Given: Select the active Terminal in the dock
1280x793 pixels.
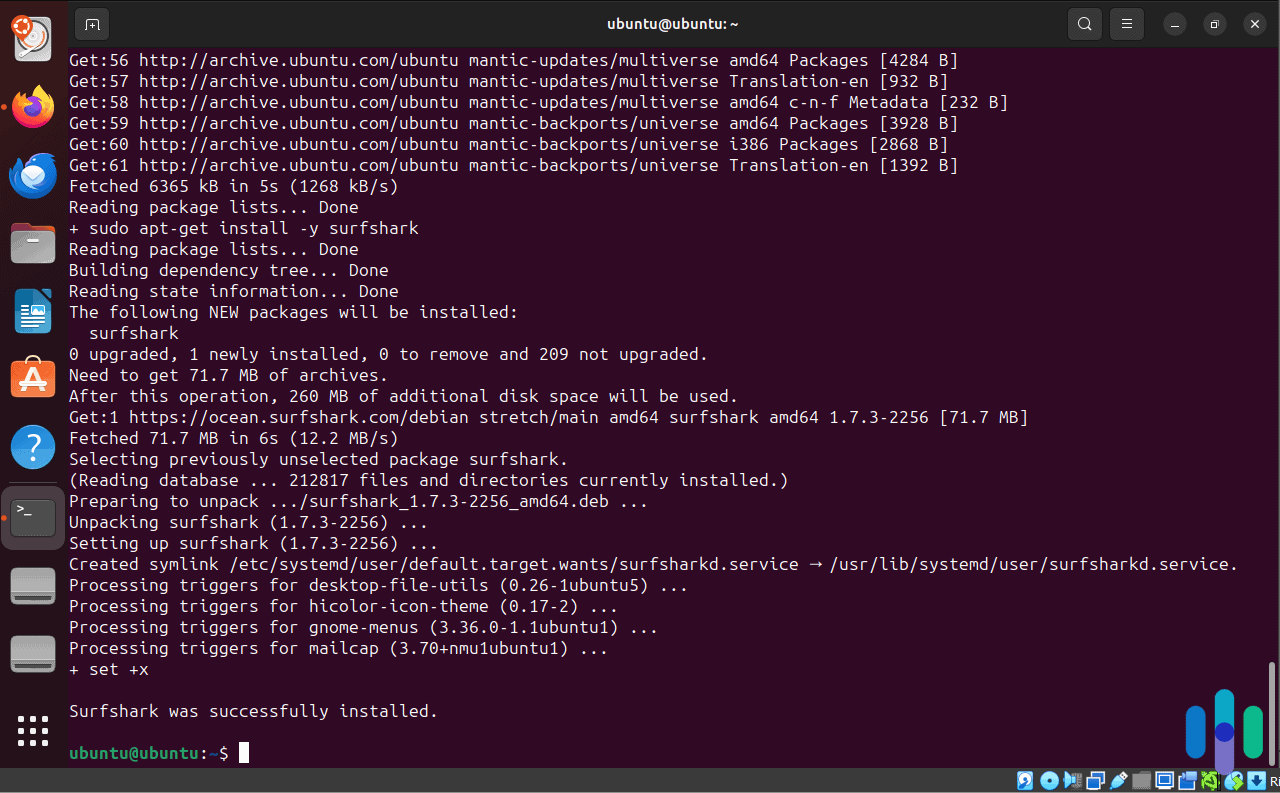Looking at the screenshot, I should coord(33,516).
